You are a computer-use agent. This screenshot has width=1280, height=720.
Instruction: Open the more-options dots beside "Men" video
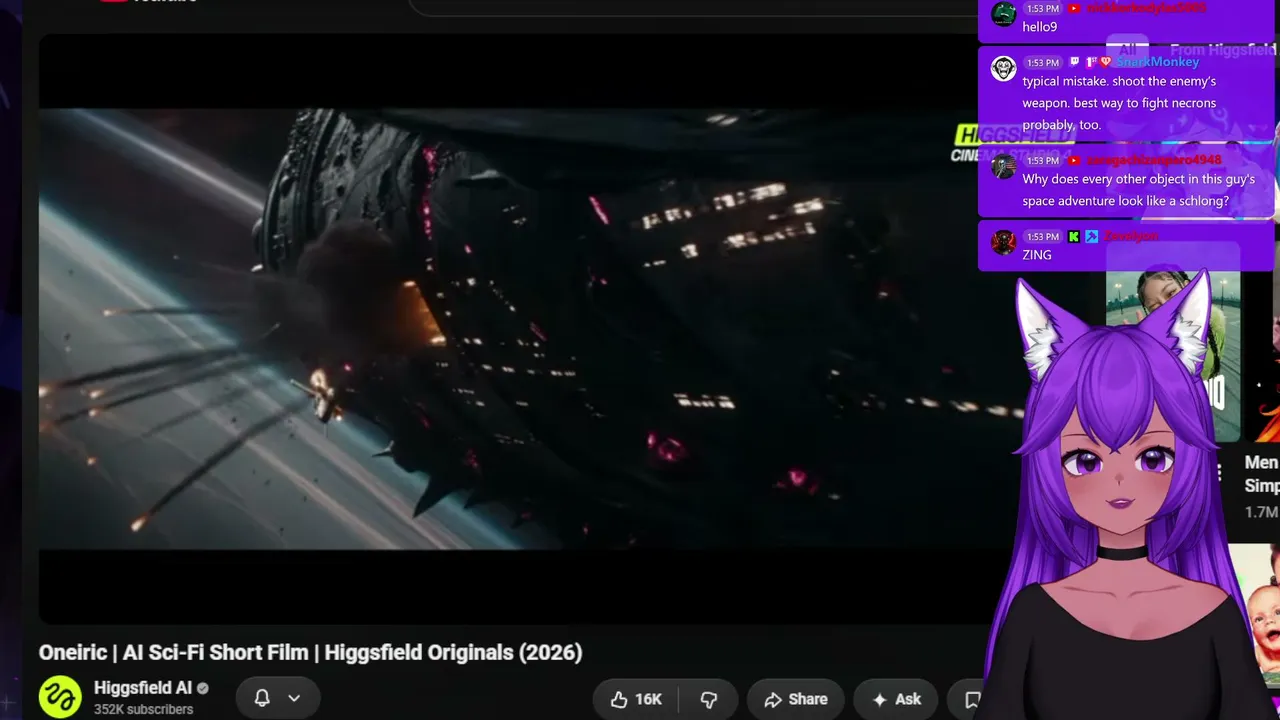(x=1218, y=472)
